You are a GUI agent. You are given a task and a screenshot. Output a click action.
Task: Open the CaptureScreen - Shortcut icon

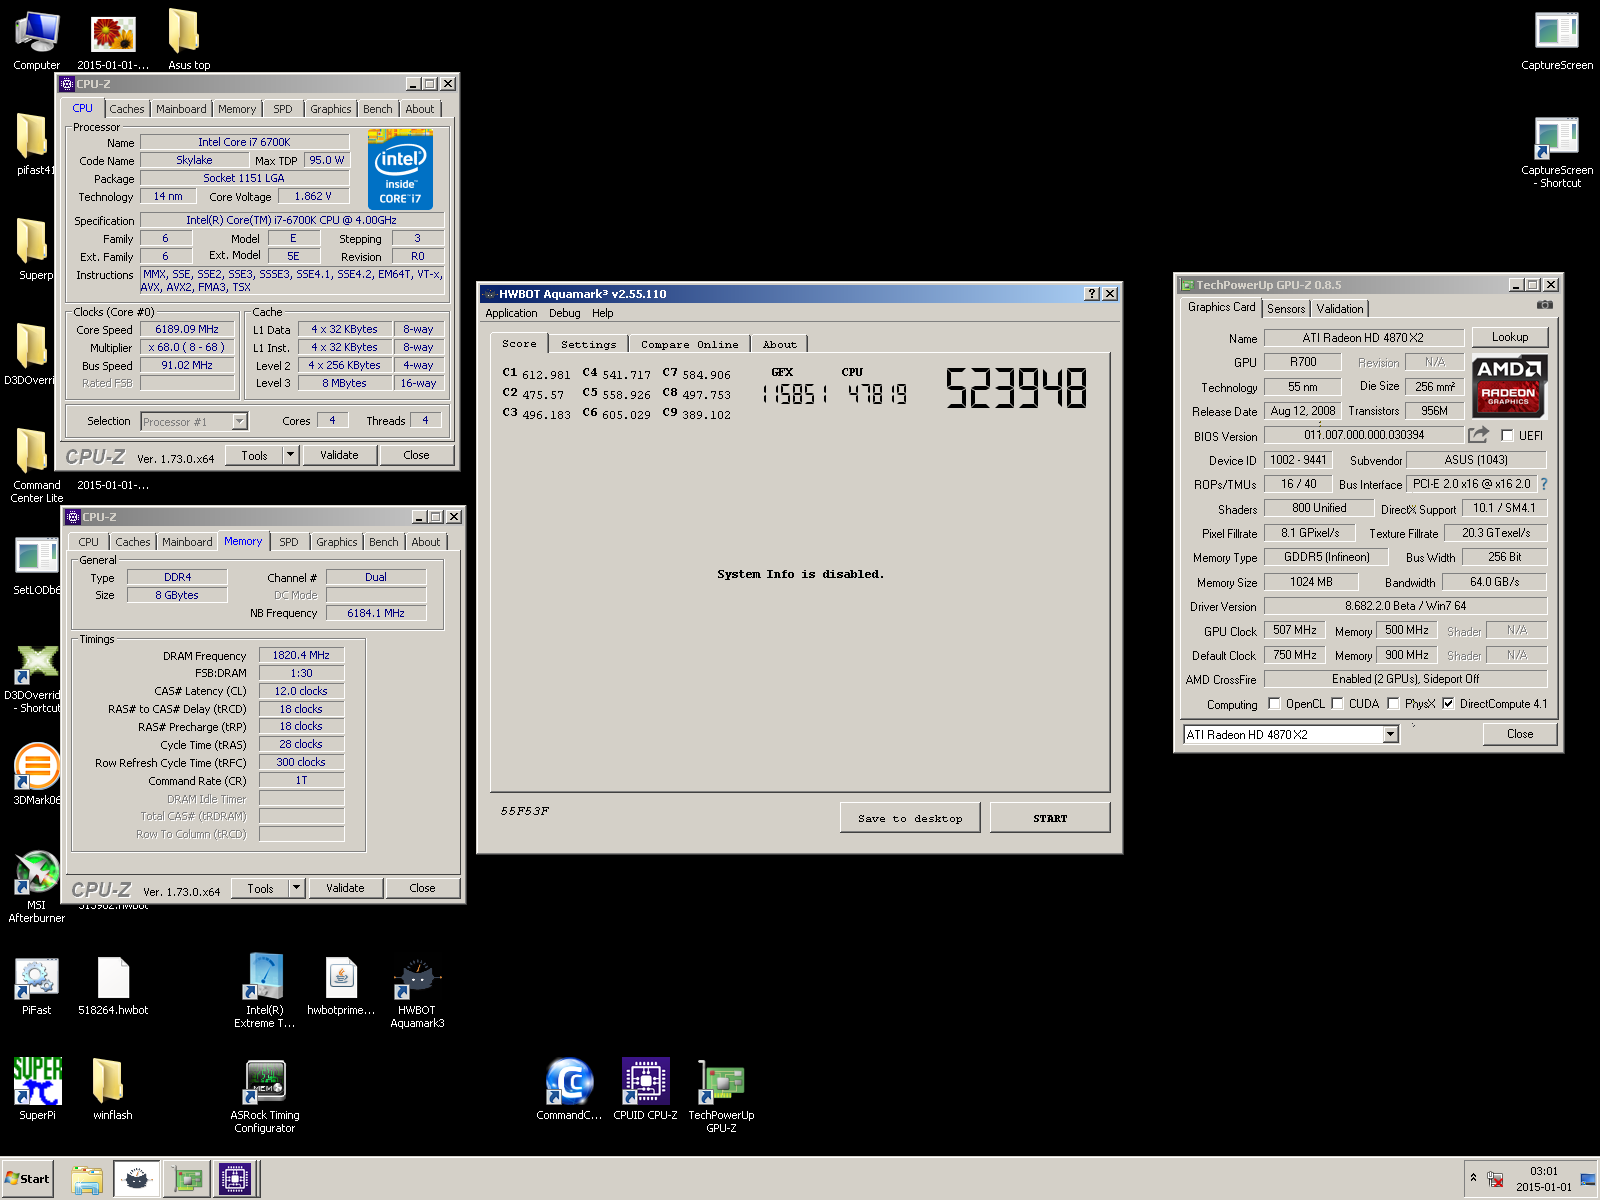click(x=1557, y=152)
